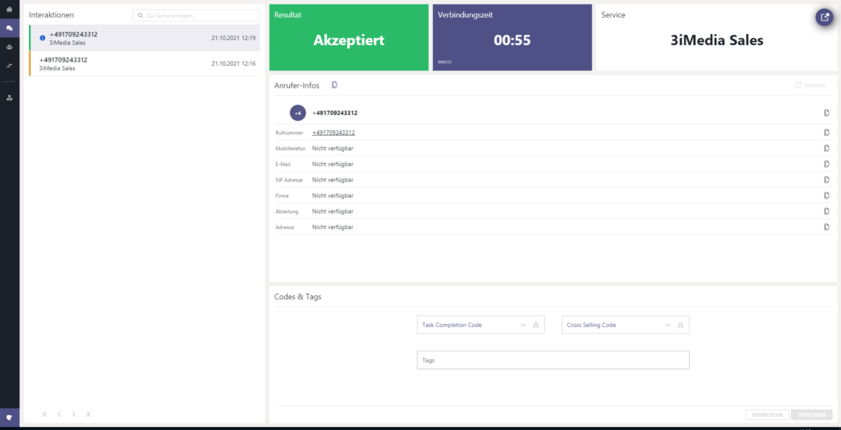The image size is (841, 430).
Task: Copy the E-Mail field using its copy icon
Action: coord(827,164)
